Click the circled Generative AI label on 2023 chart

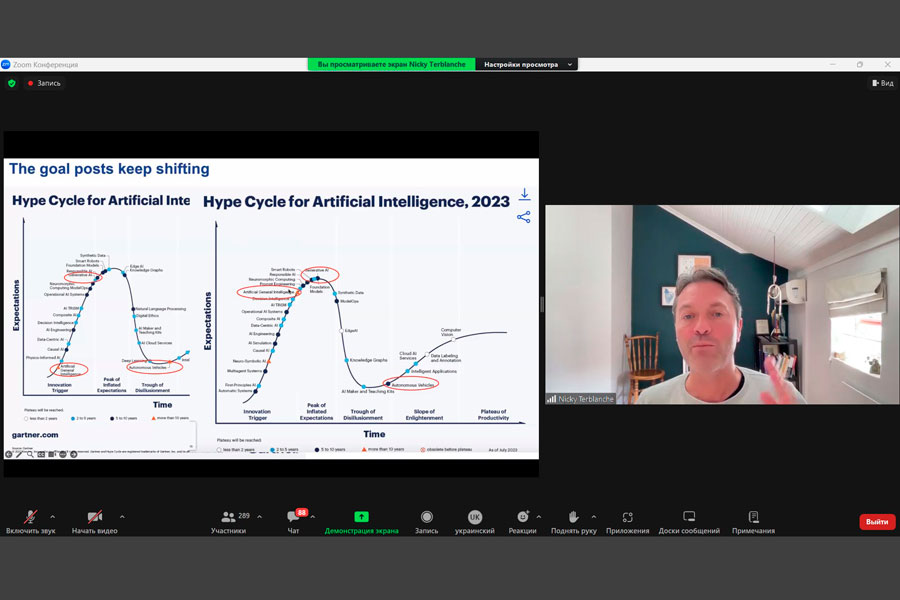[x=317, y=270]
